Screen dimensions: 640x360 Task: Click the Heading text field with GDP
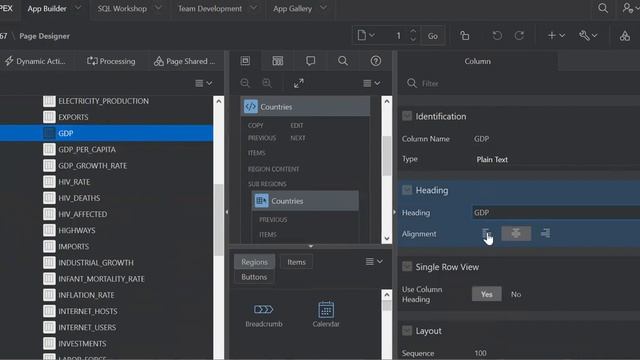[x=556, y=212]
